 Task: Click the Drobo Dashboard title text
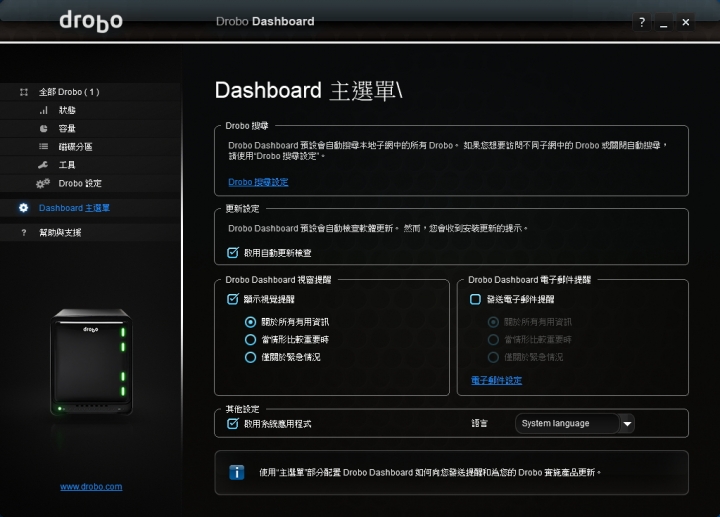tap(265, 22)
